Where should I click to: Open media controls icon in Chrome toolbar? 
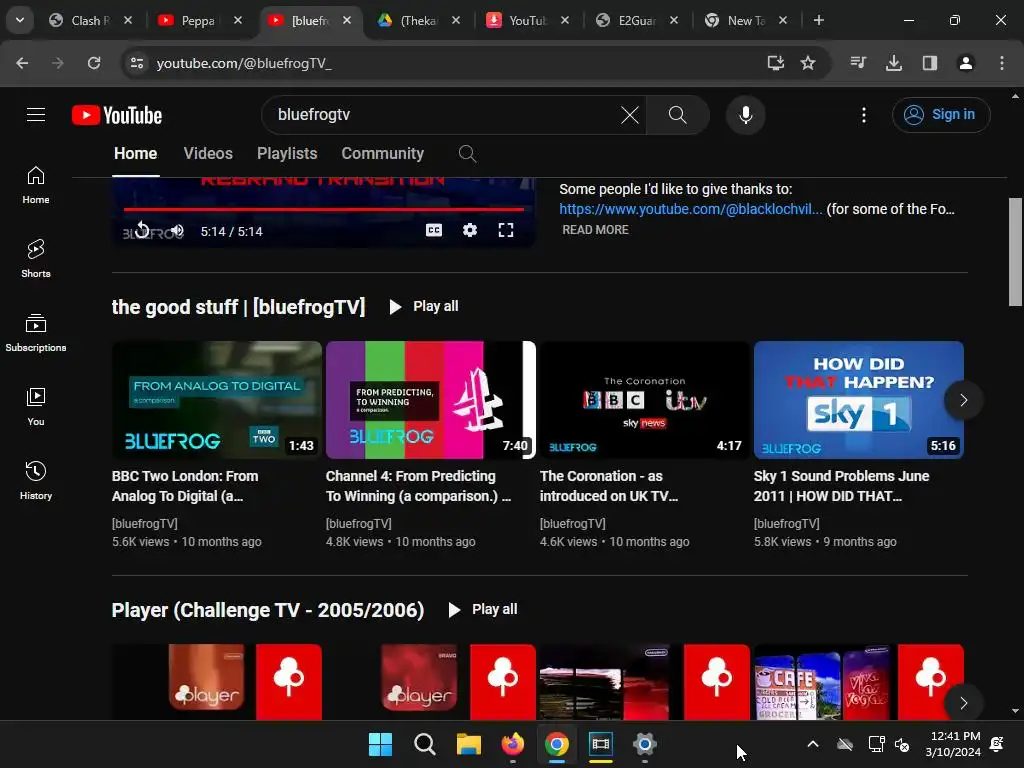point(858,63)
